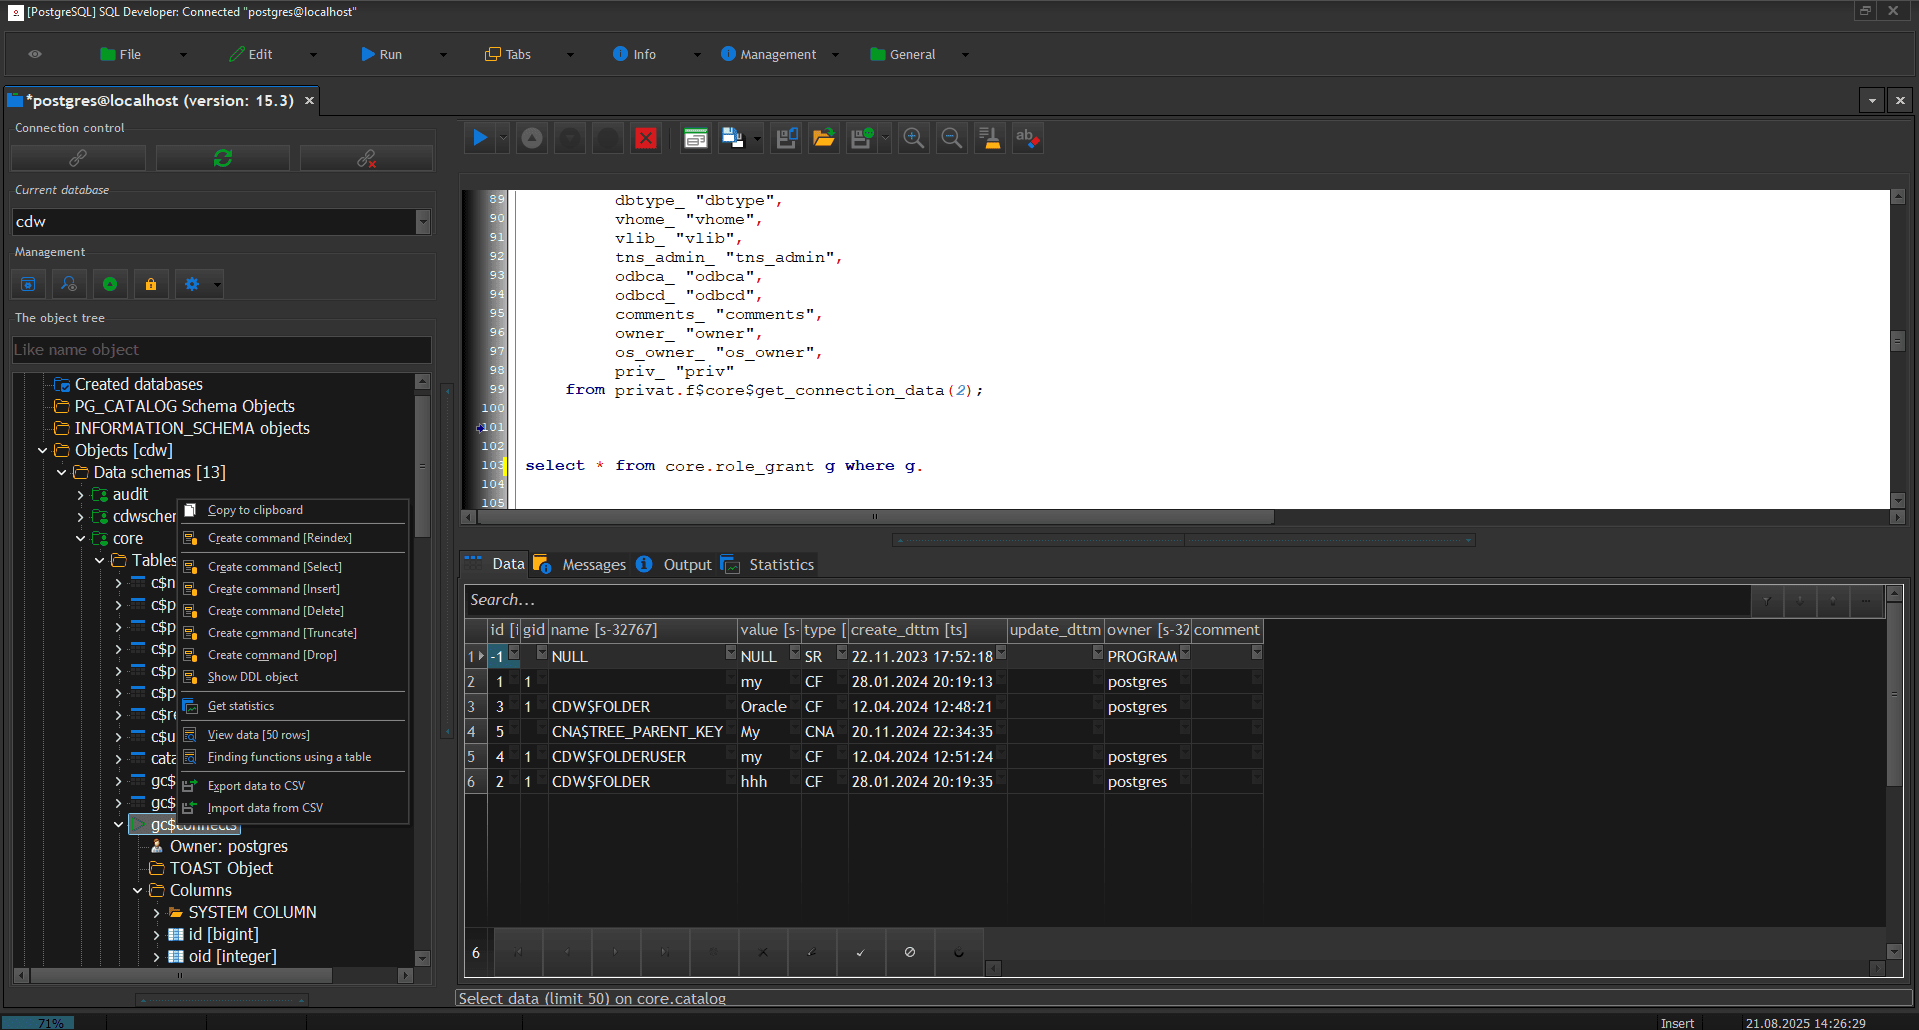This screenshot has width=1919, height=1030.
Task: Click the yellow open folder icon
Action: pyautogui.click(x=824, y=138)
